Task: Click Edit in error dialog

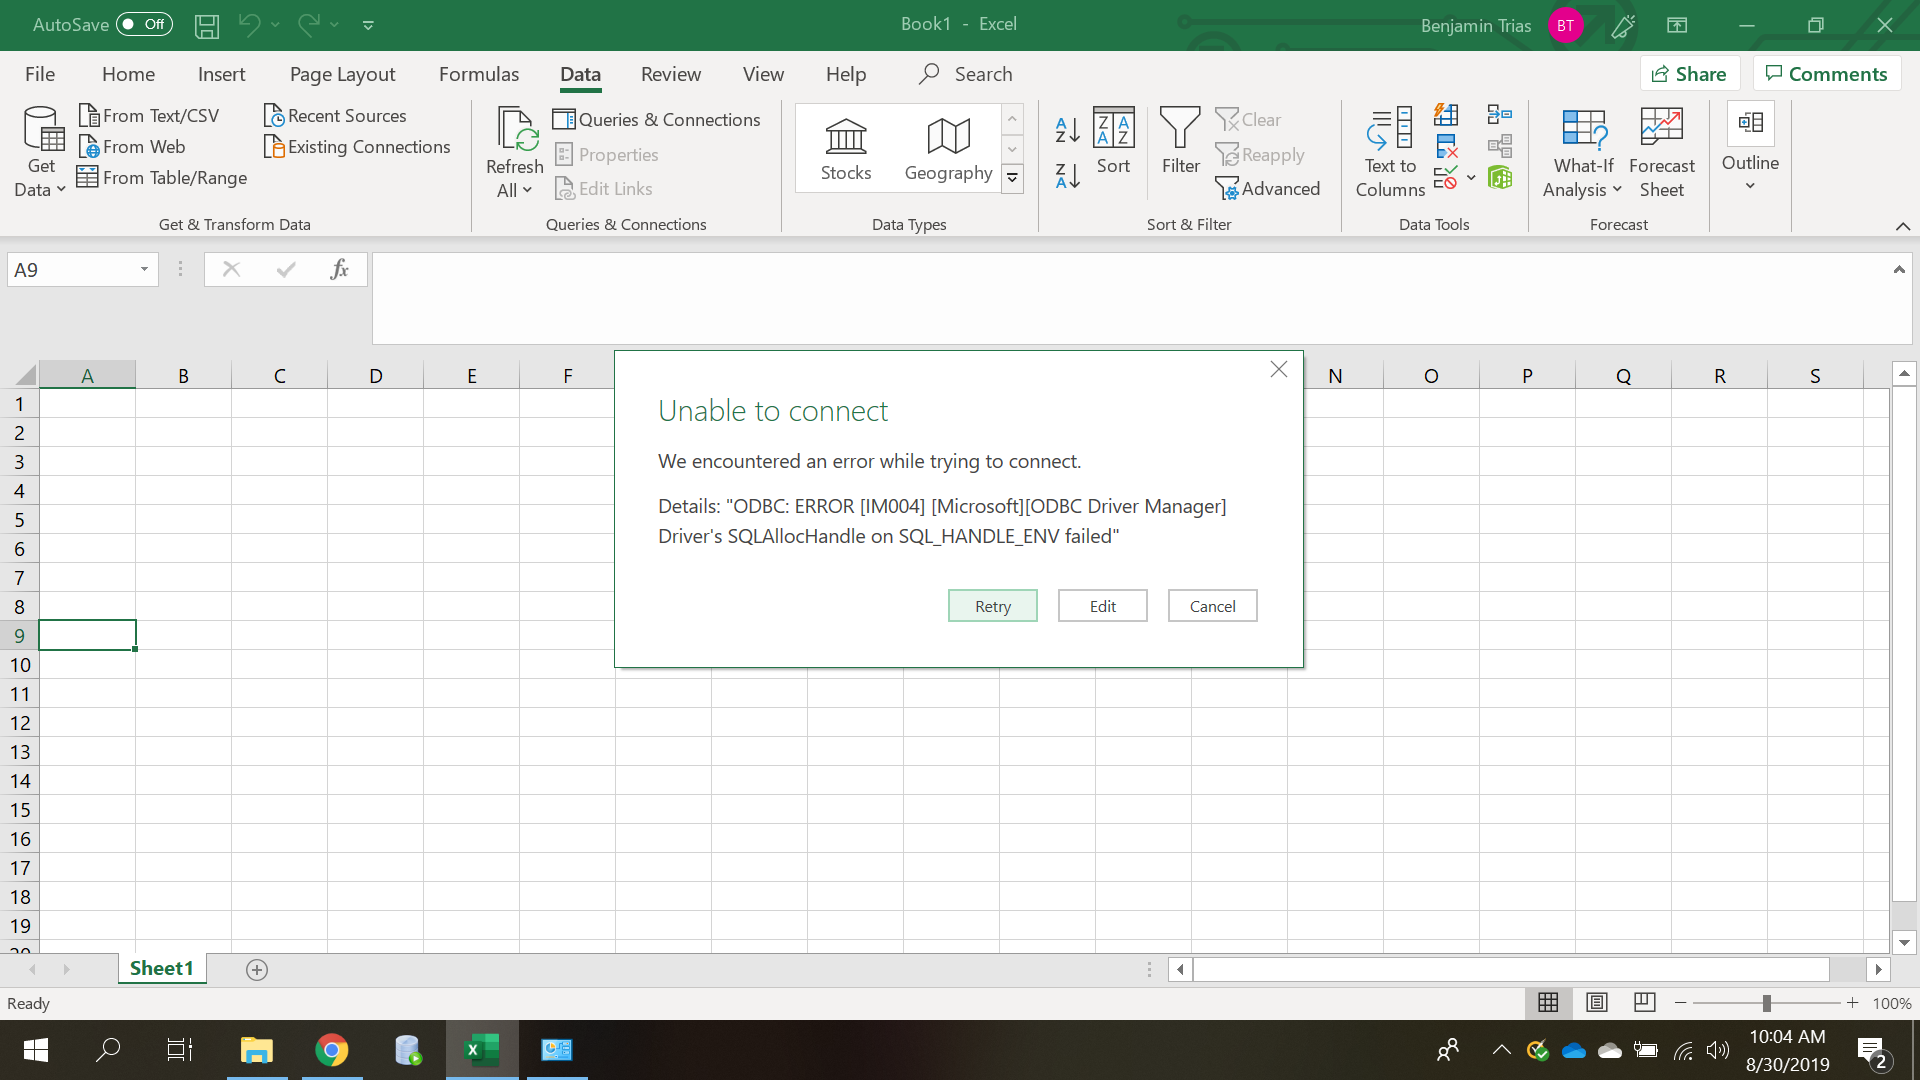Action: (x=1103, y=606)
